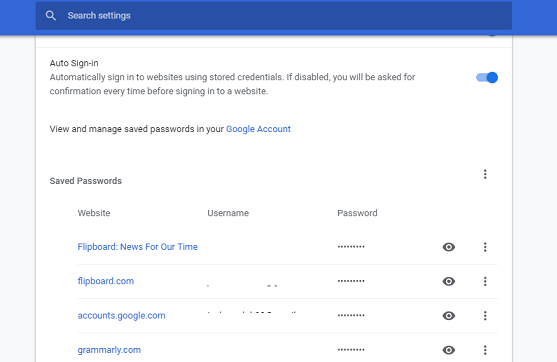Image resolution: width=557 pixels, height=362 pixels.
Task: Show password for Flipboard: News For Our Time
Action: coord(449,247)
